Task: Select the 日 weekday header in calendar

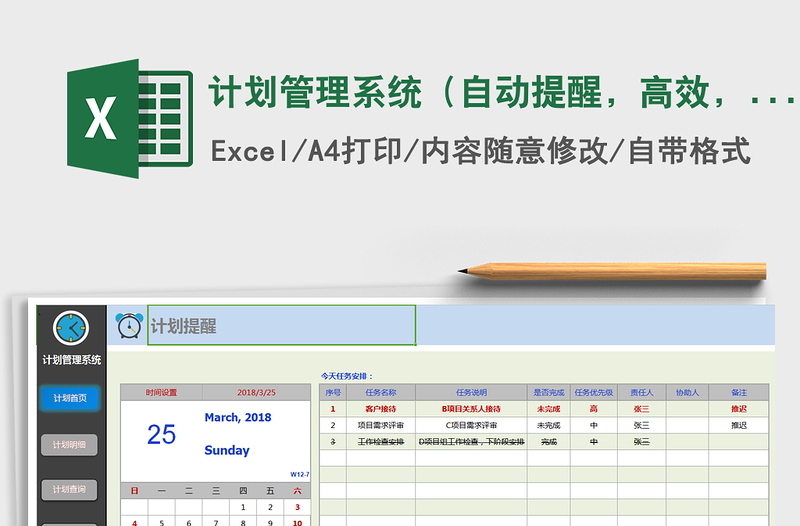Action: click(135, 491)
